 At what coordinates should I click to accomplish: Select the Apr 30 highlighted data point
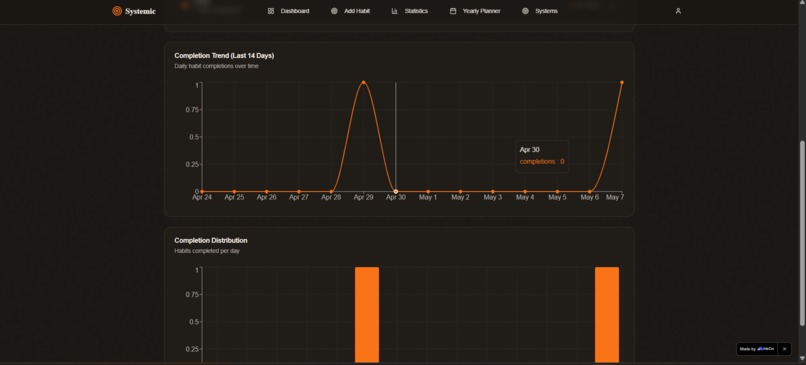(x=396, y=191)
